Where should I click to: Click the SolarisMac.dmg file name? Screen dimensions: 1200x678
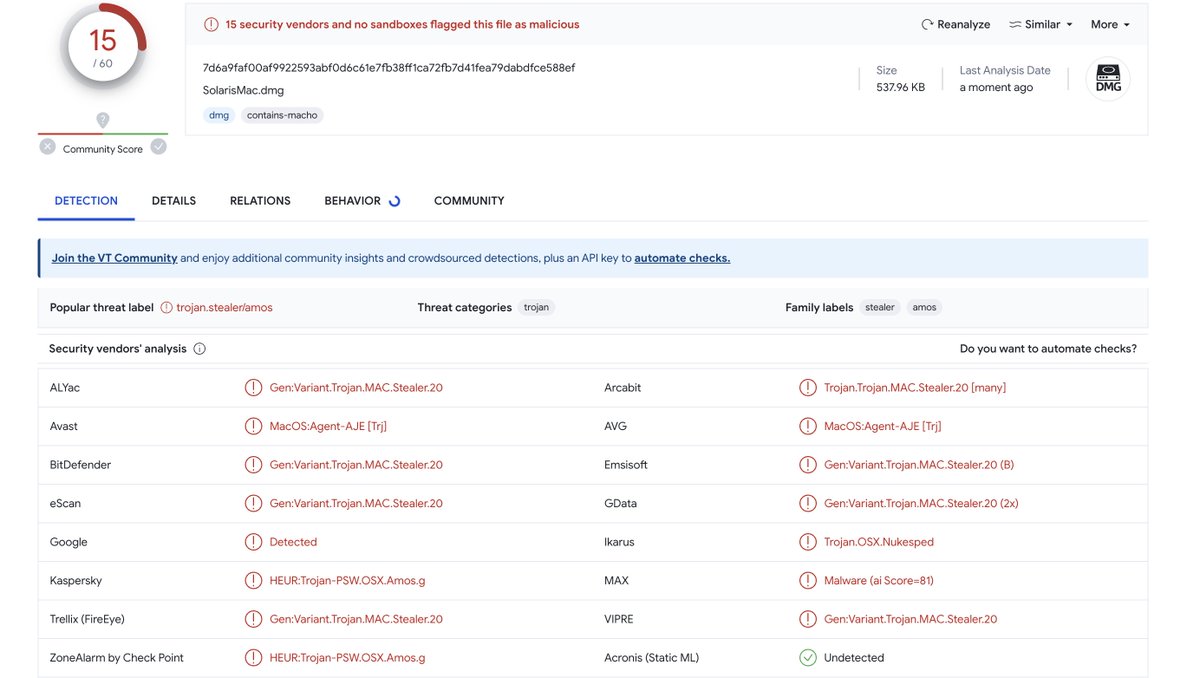point(242,90)
